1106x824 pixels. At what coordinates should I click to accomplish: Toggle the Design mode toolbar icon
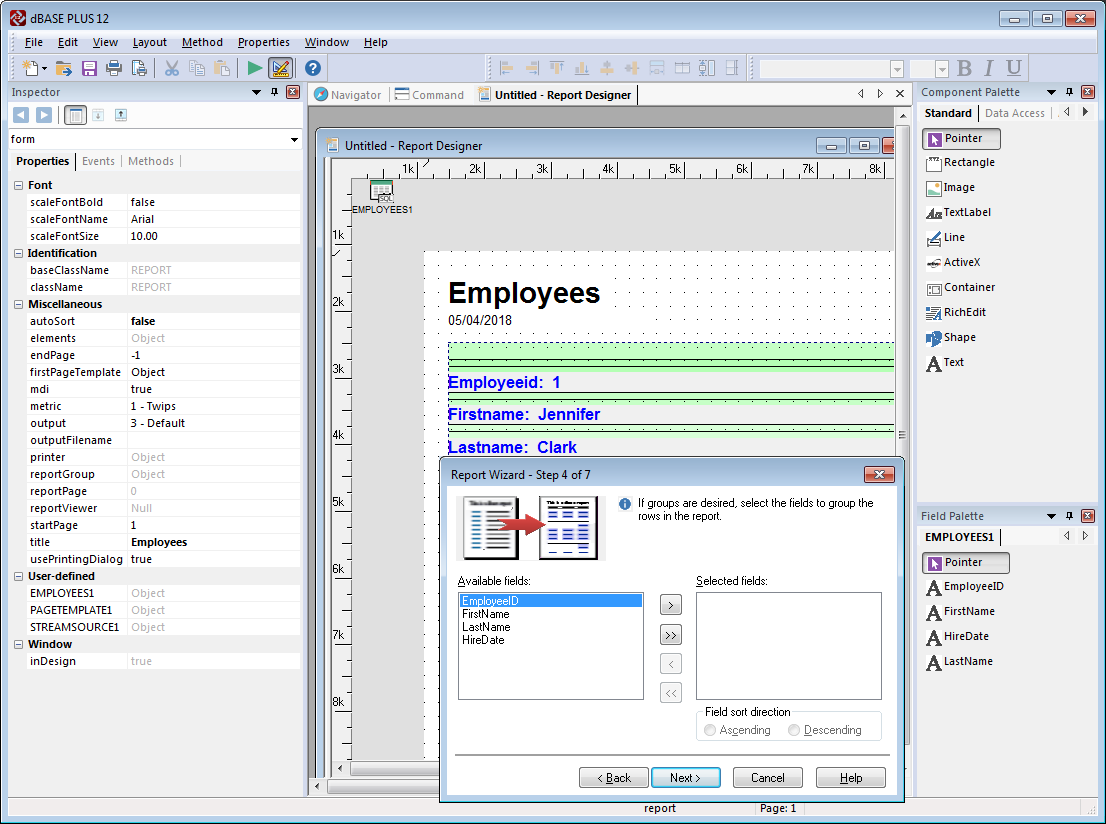(x=280, y=68)
